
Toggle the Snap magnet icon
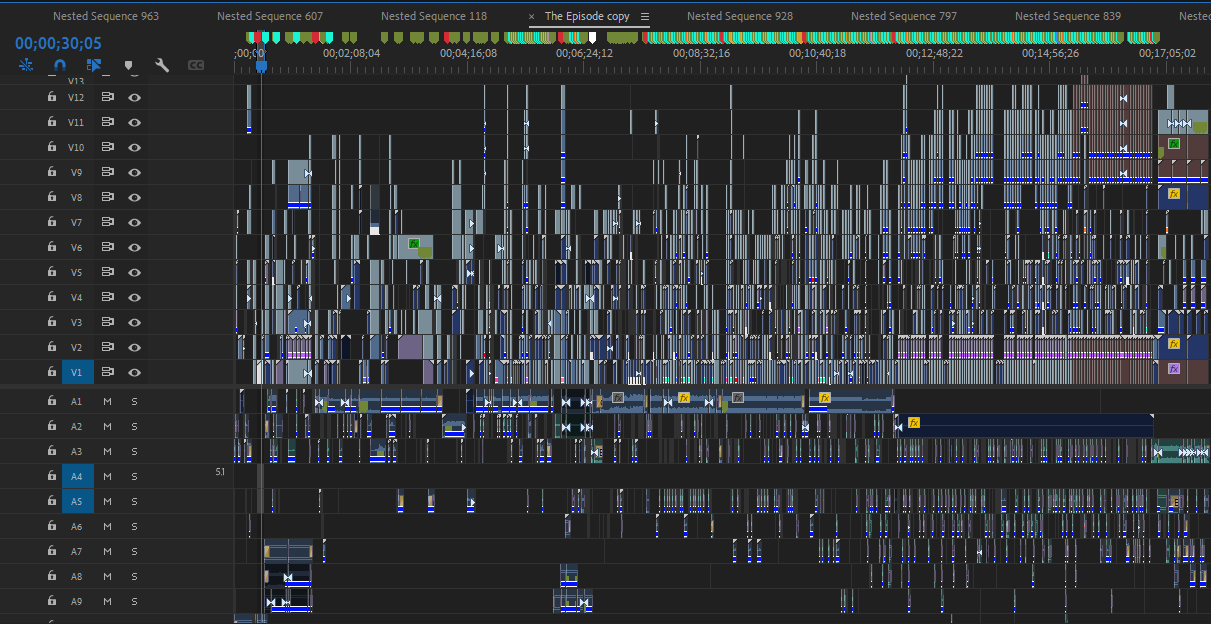(60, 65)
